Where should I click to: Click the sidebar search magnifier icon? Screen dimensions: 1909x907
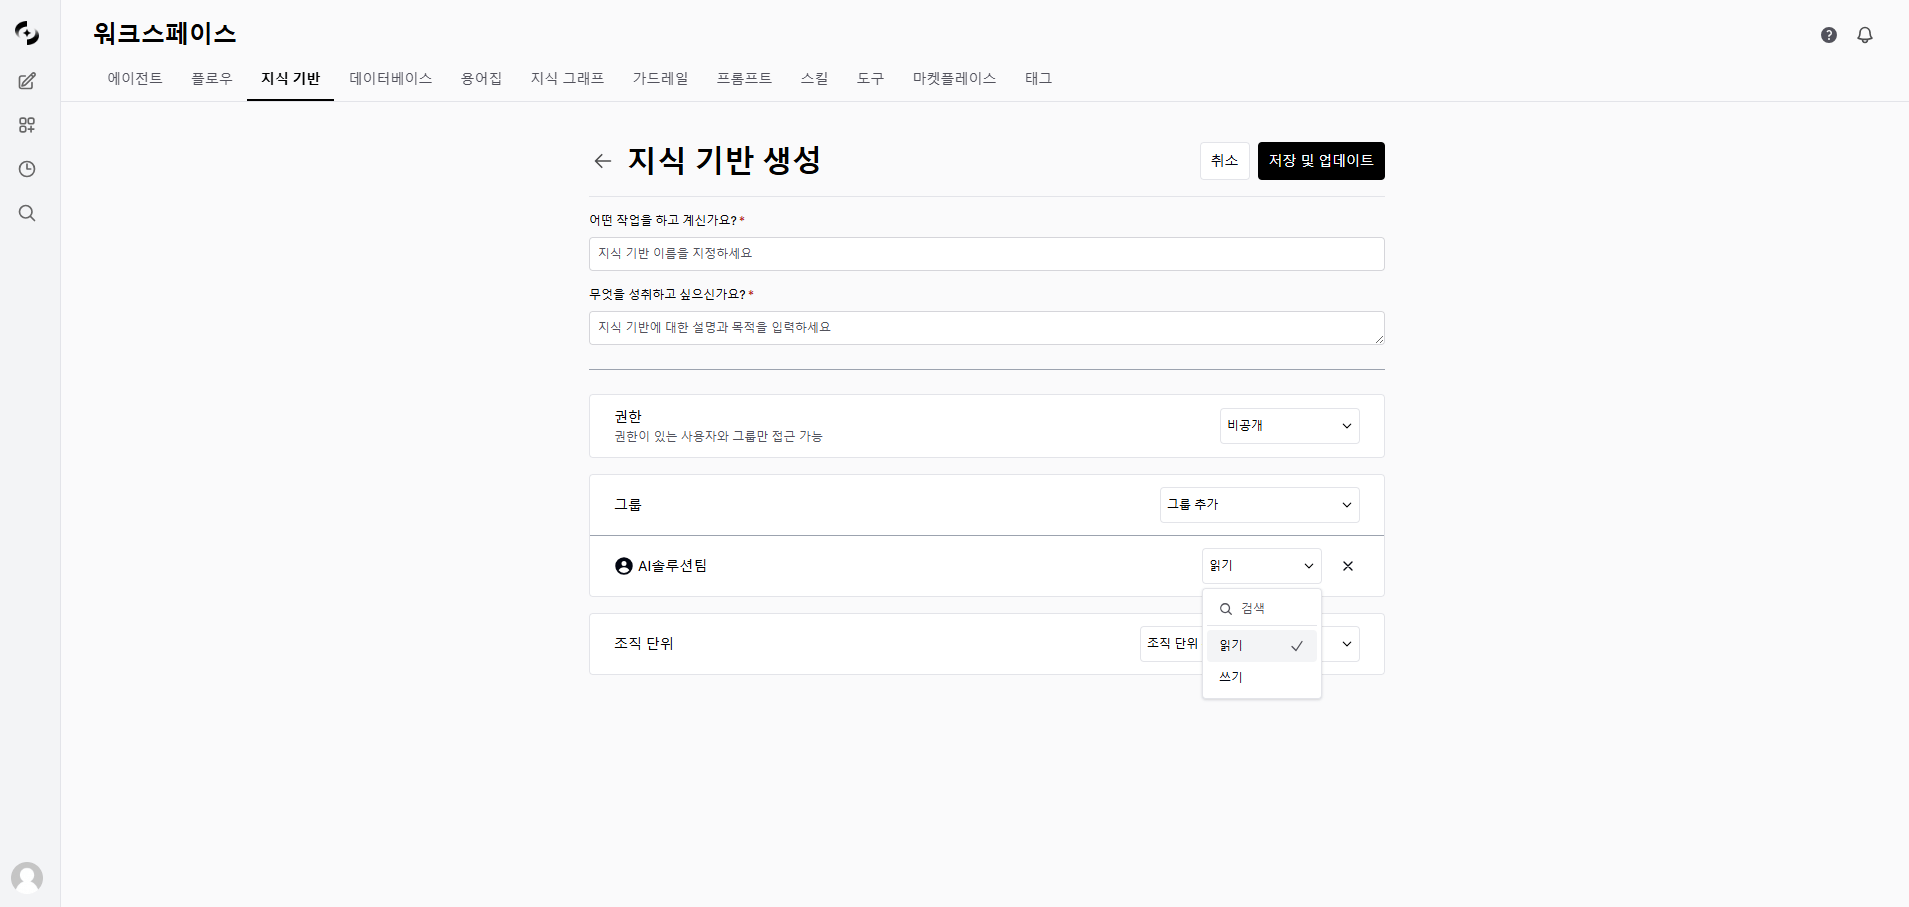click(27, 213)
